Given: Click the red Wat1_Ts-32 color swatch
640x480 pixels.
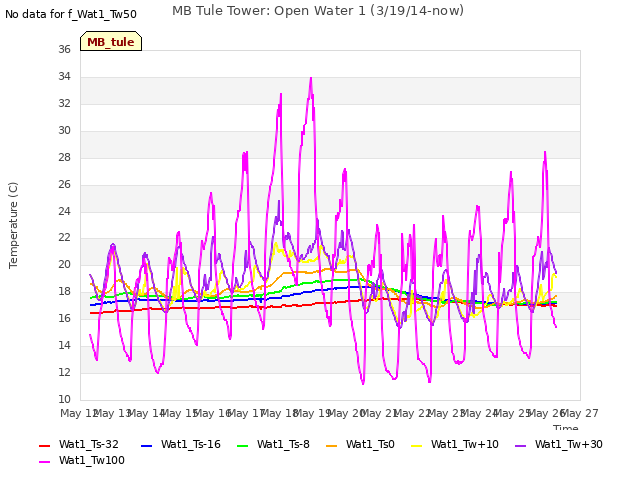Looking at the screenshot, I should 44,446.
